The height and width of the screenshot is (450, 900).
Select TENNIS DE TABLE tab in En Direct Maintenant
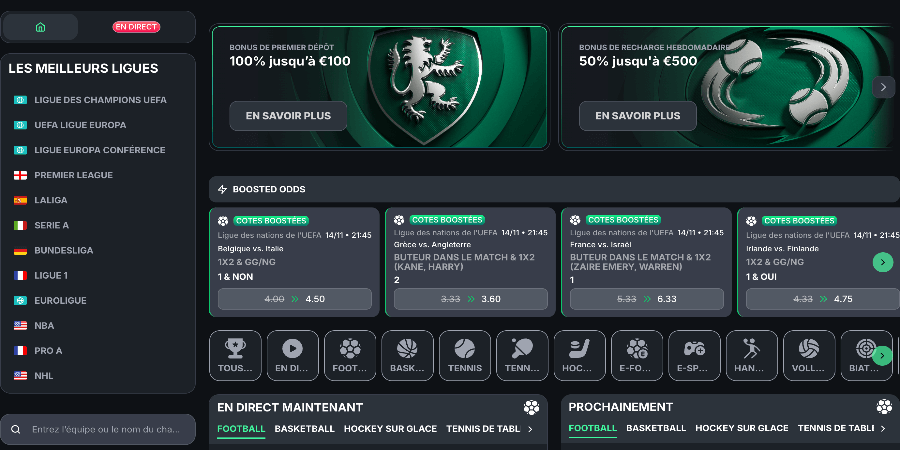tap(483, 429)
